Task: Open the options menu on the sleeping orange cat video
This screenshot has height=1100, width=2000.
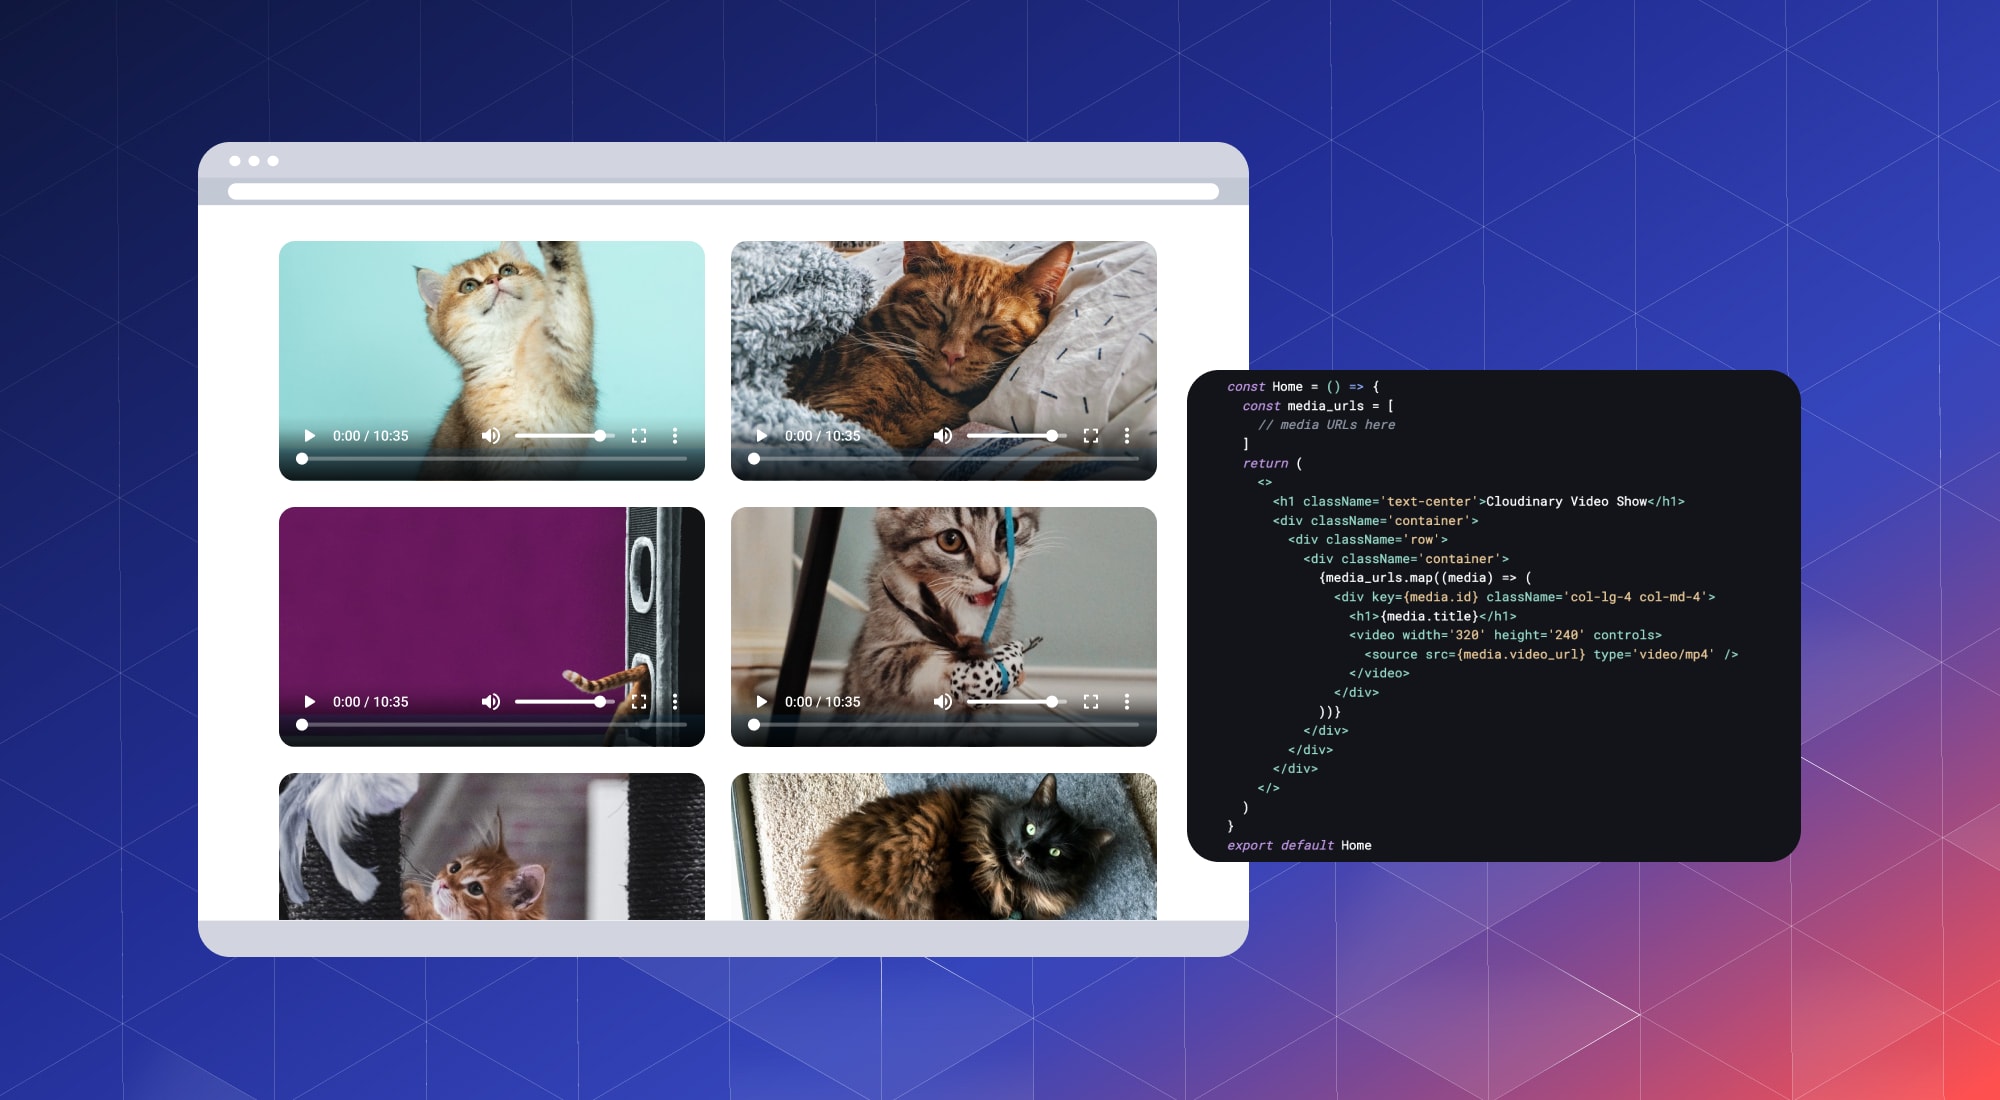Action: point(1128,436)
